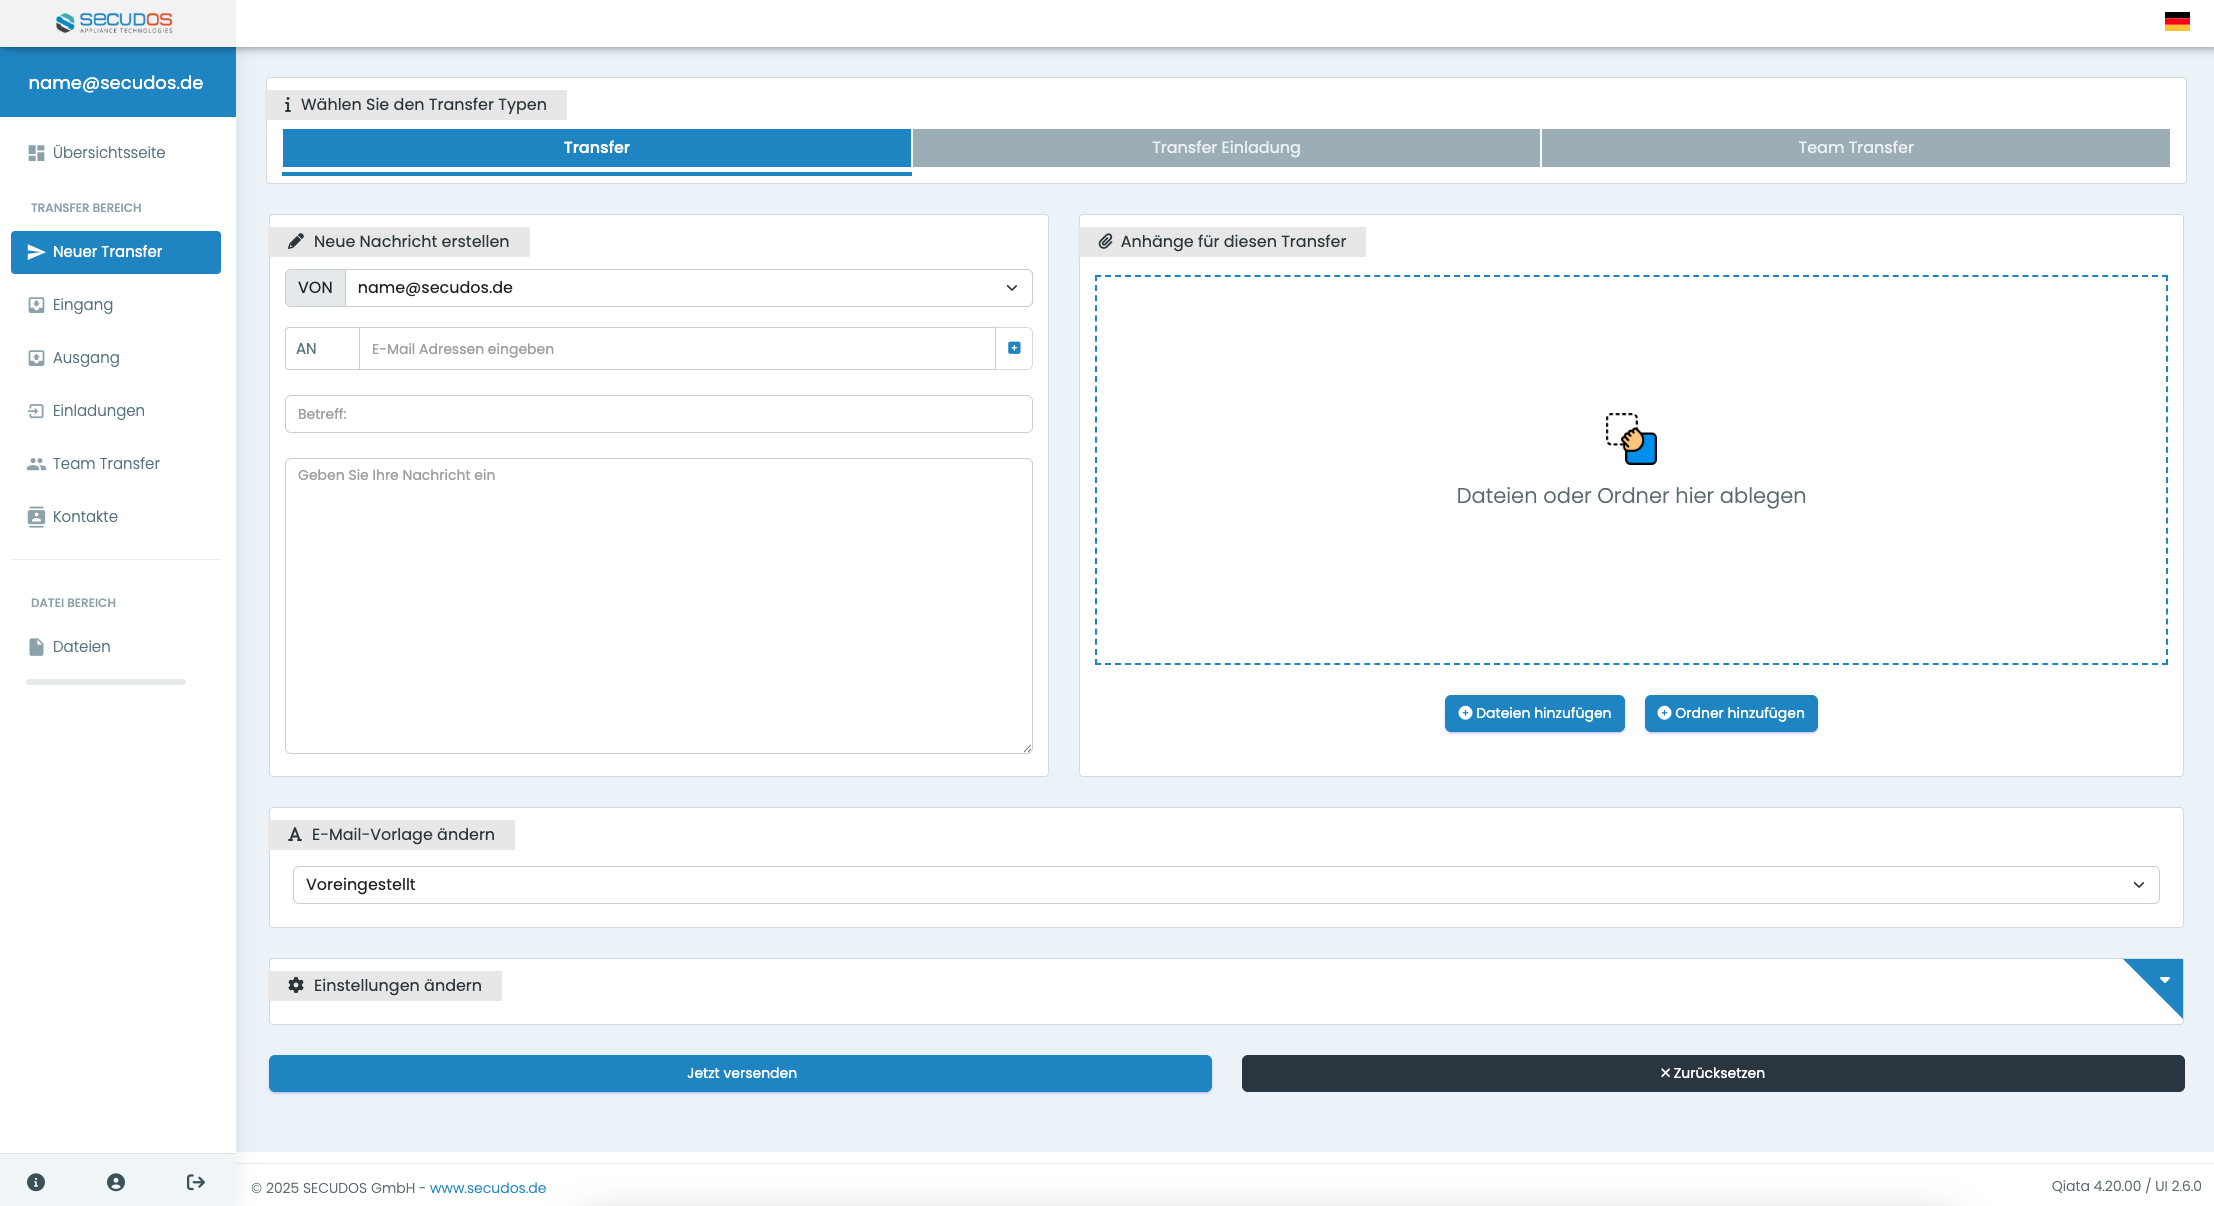Click the sidebar horizontal scrollbar

tap(106, 682)
